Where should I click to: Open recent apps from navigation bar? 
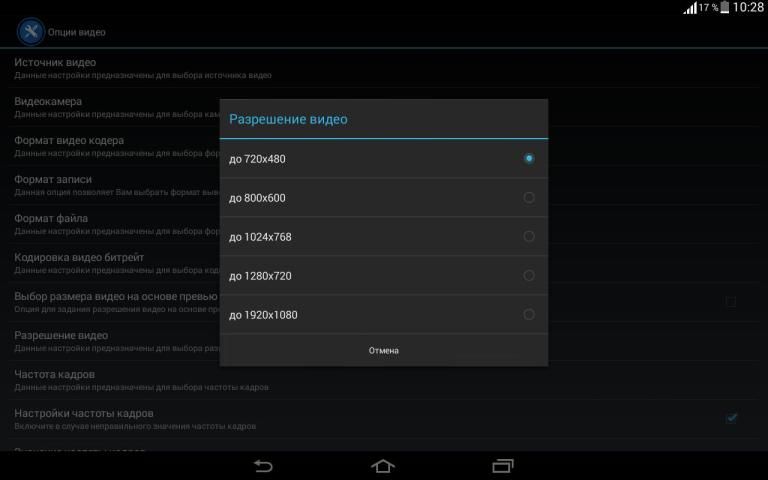pos(503,465)
